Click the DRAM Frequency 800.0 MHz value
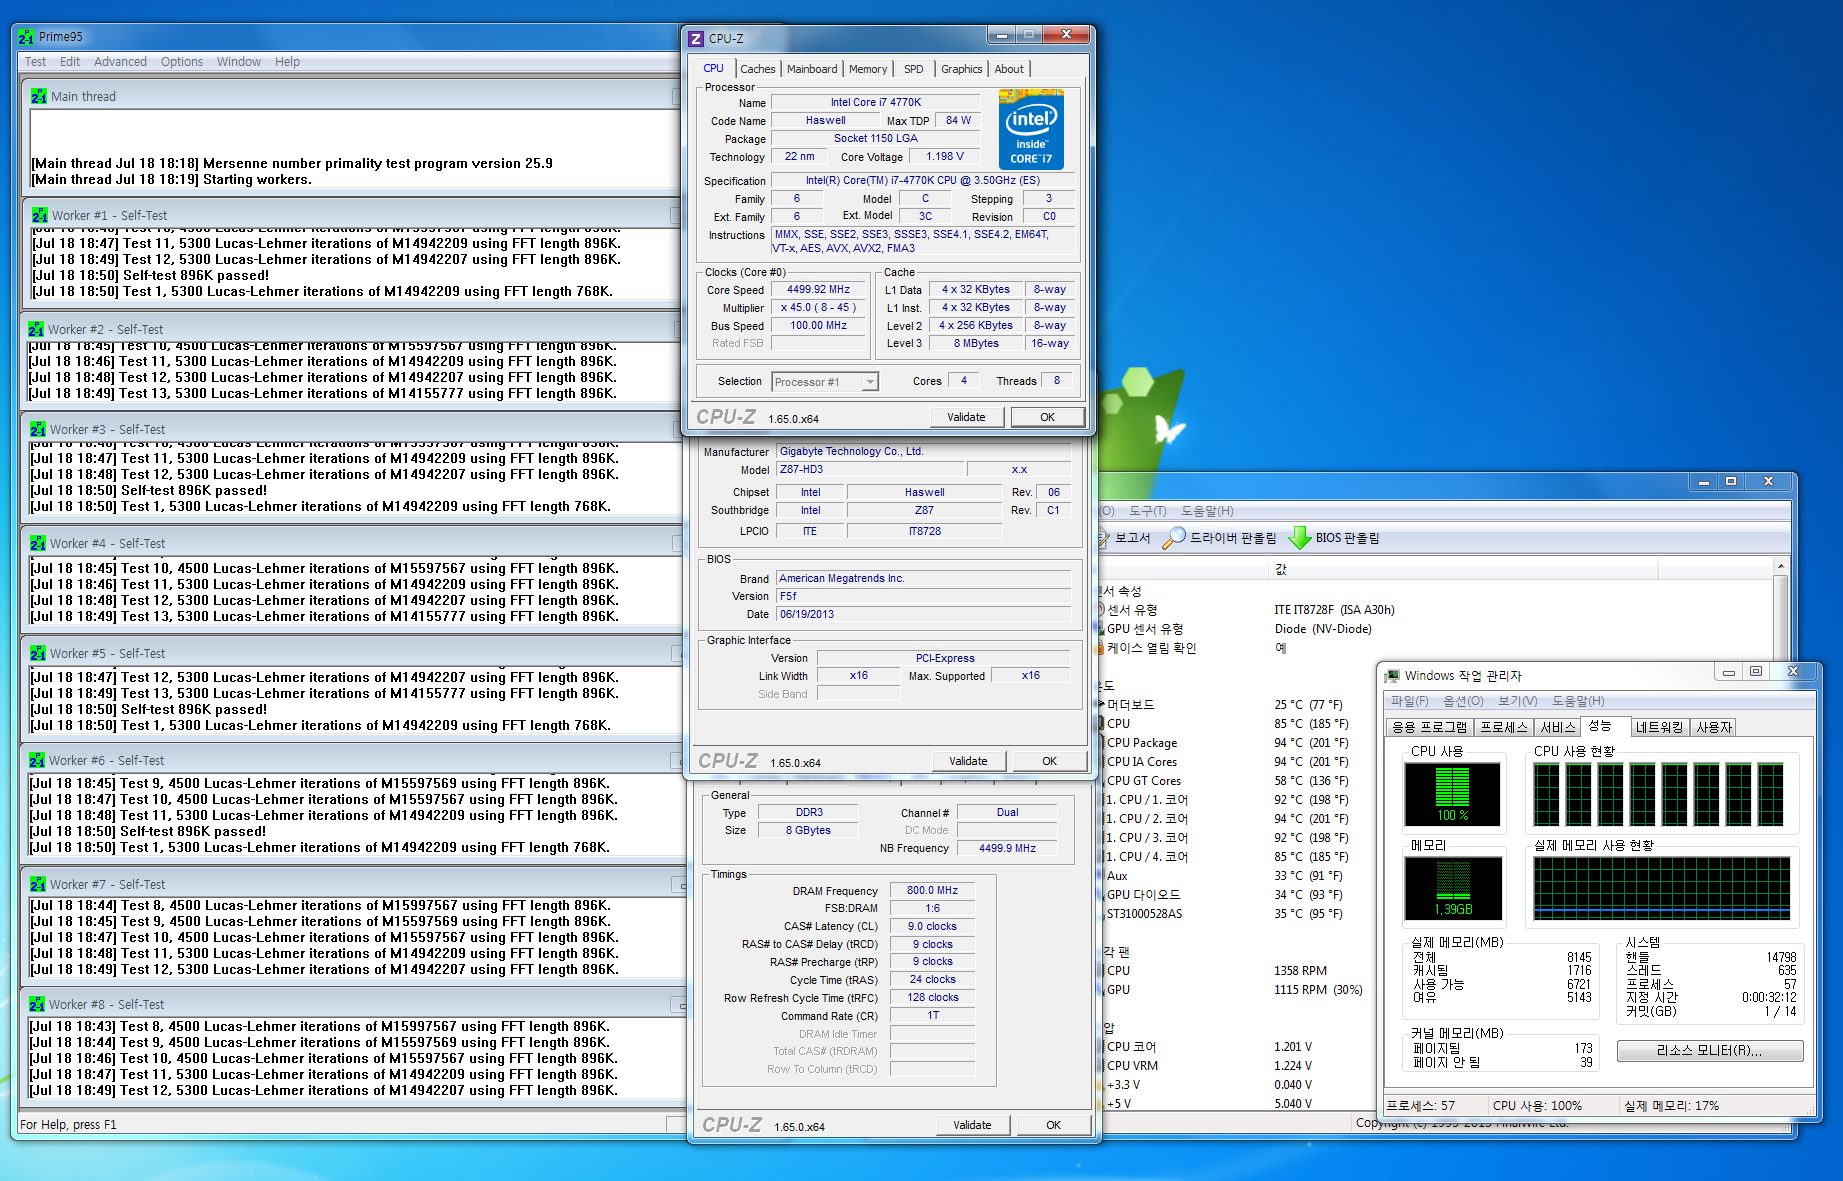1843x1181 pixels. (932, 890)
